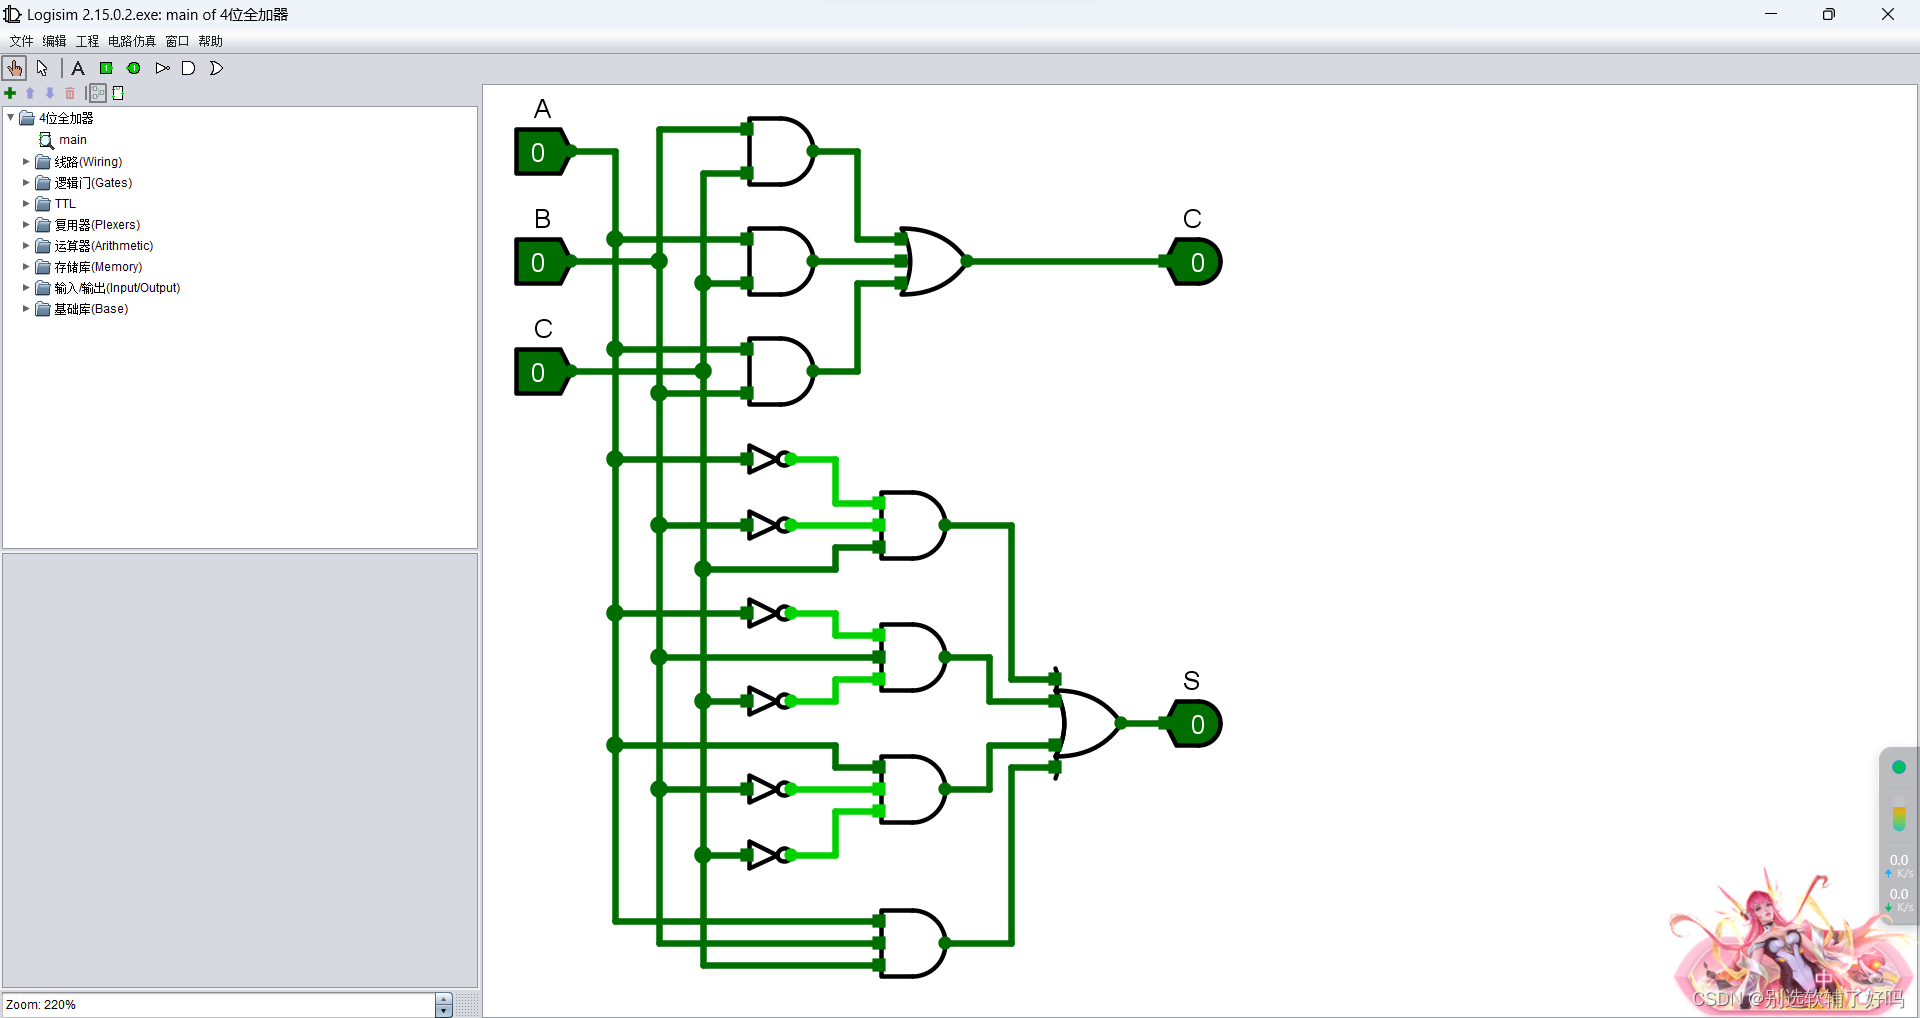Click carry output pin C
This screenshot has height=1018, width=1920.
(1196, 262)
